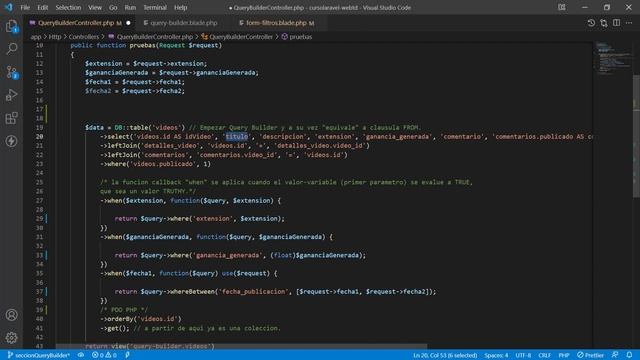
Task: Open the Manage gear icon
Action: [x=11, y=338]
